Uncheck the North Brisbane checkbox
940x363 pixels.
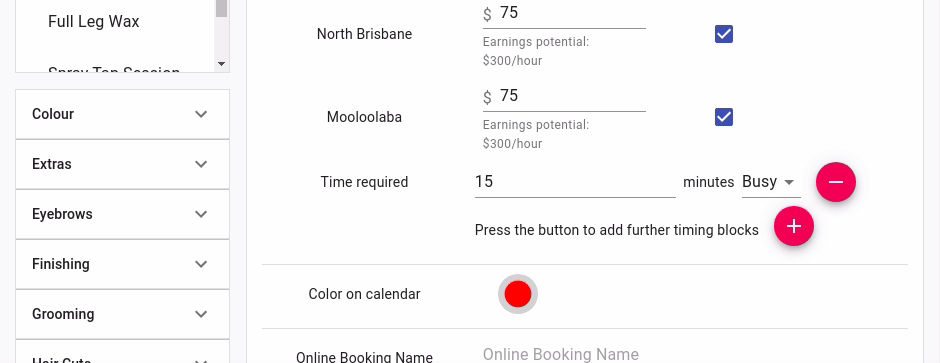point(724,34)
